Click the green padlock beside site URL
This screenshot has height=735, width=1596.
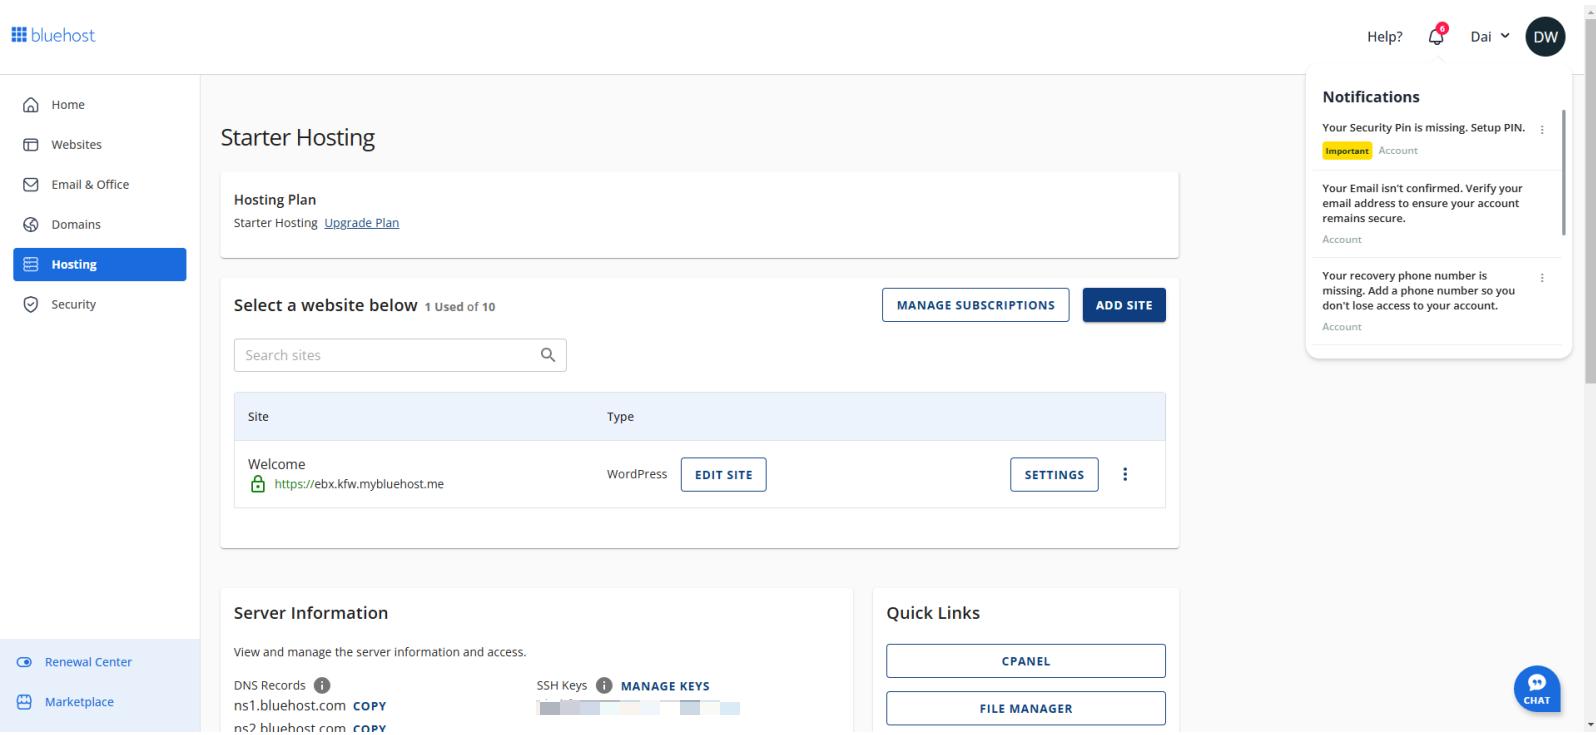point(258,484)
